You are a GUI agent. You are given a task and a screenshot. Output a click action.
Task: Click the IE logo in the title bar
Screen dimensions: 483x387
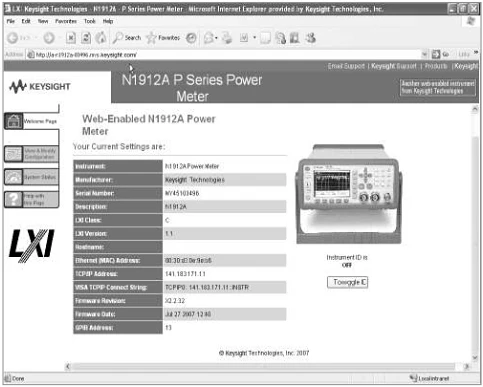7,9
